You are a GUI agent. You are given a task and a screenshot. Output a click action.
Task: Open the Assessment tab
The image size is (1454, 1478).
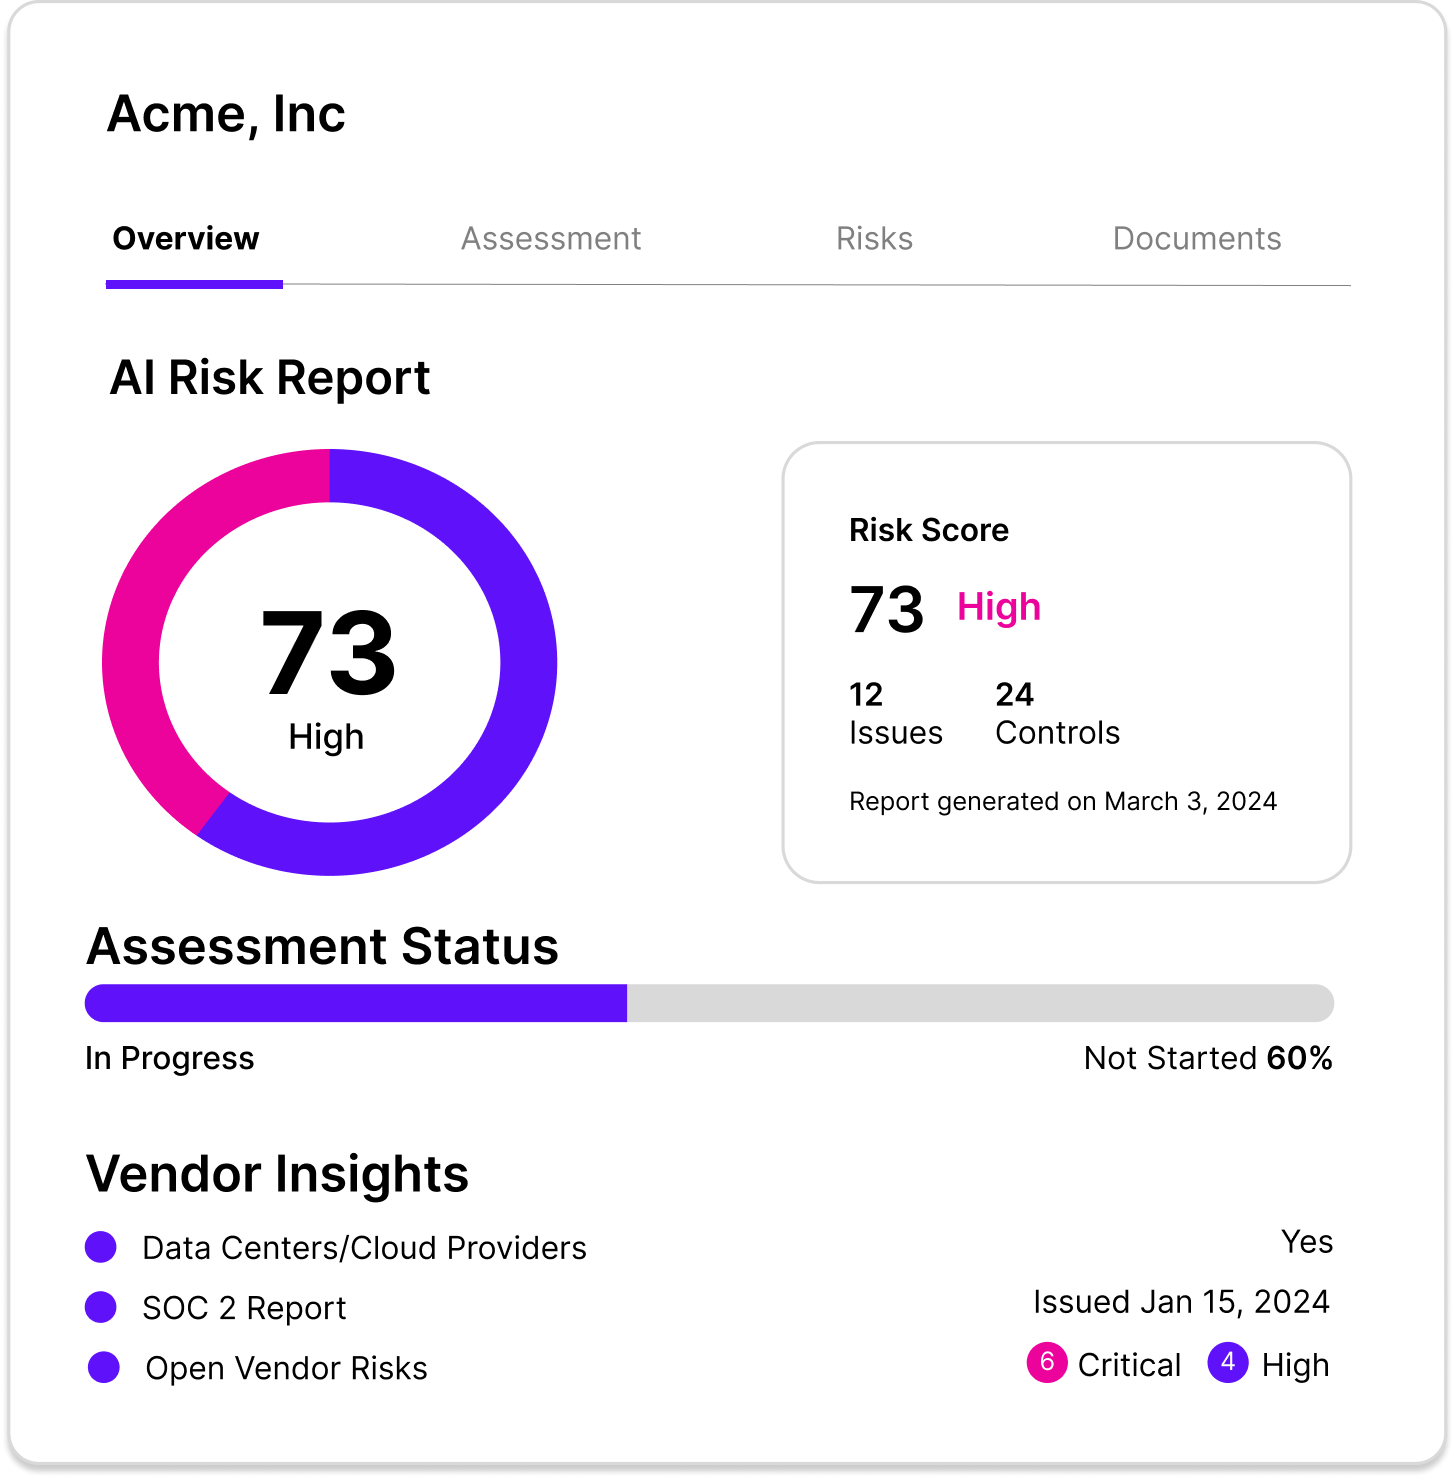(550, 239)
